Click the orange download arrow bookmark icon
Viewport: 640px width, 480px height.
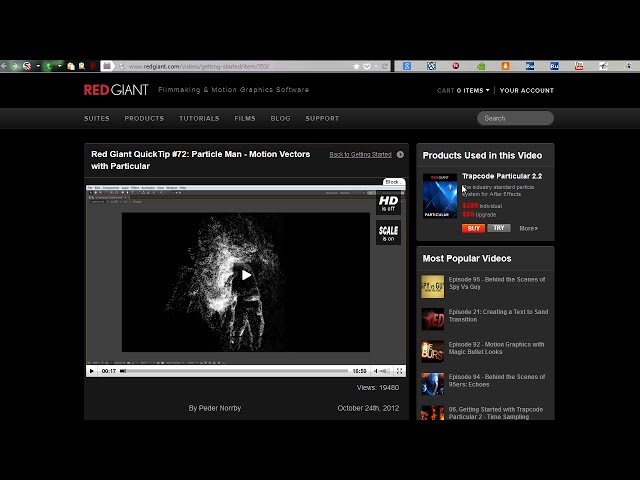tap(505, 66)
